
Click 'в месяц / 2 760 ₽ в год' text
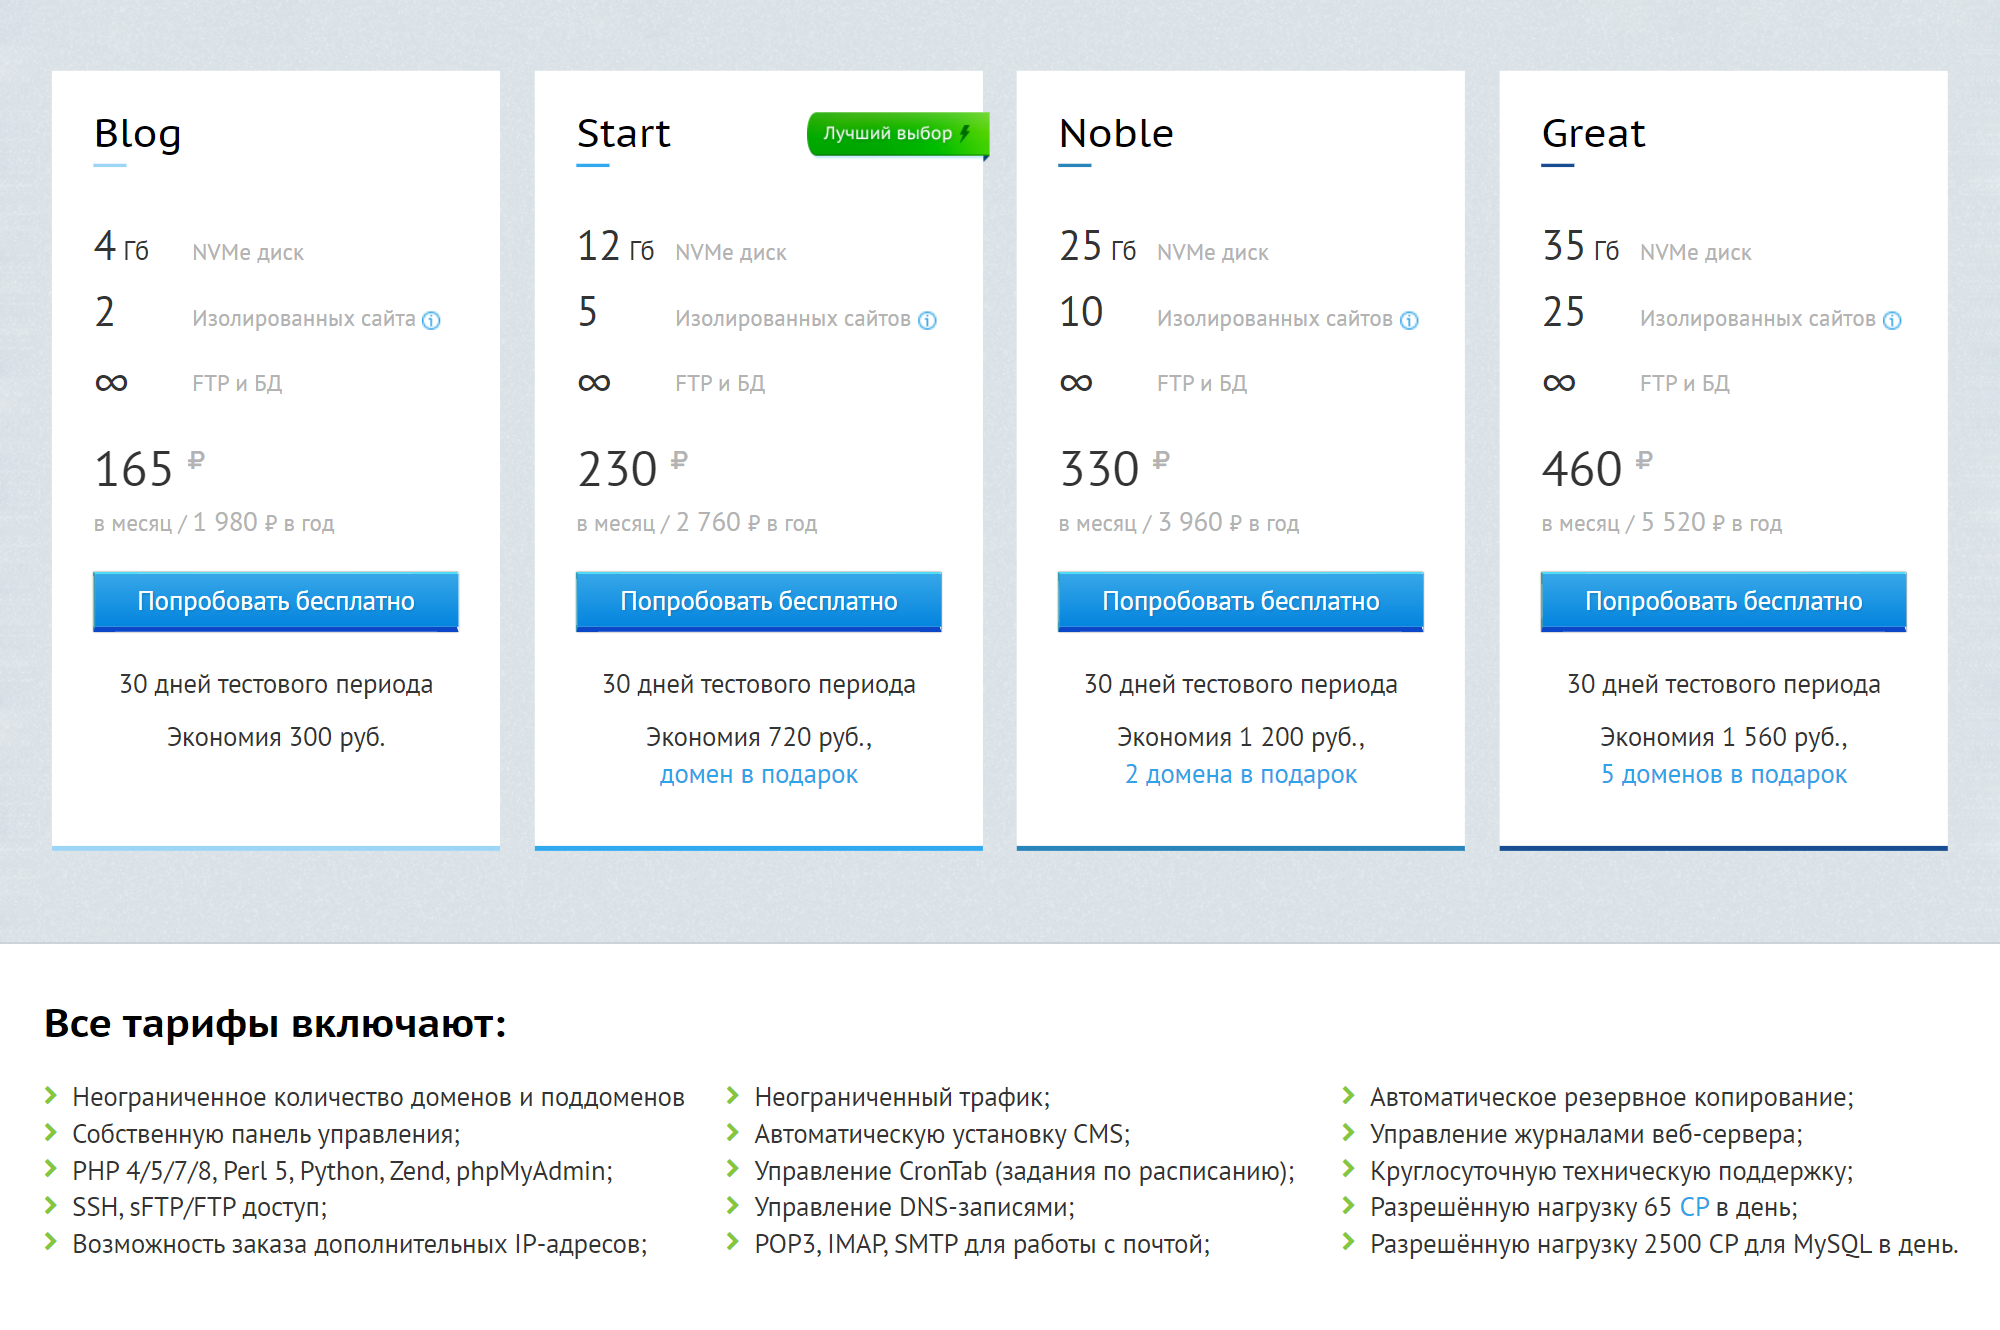click(697, 523)
